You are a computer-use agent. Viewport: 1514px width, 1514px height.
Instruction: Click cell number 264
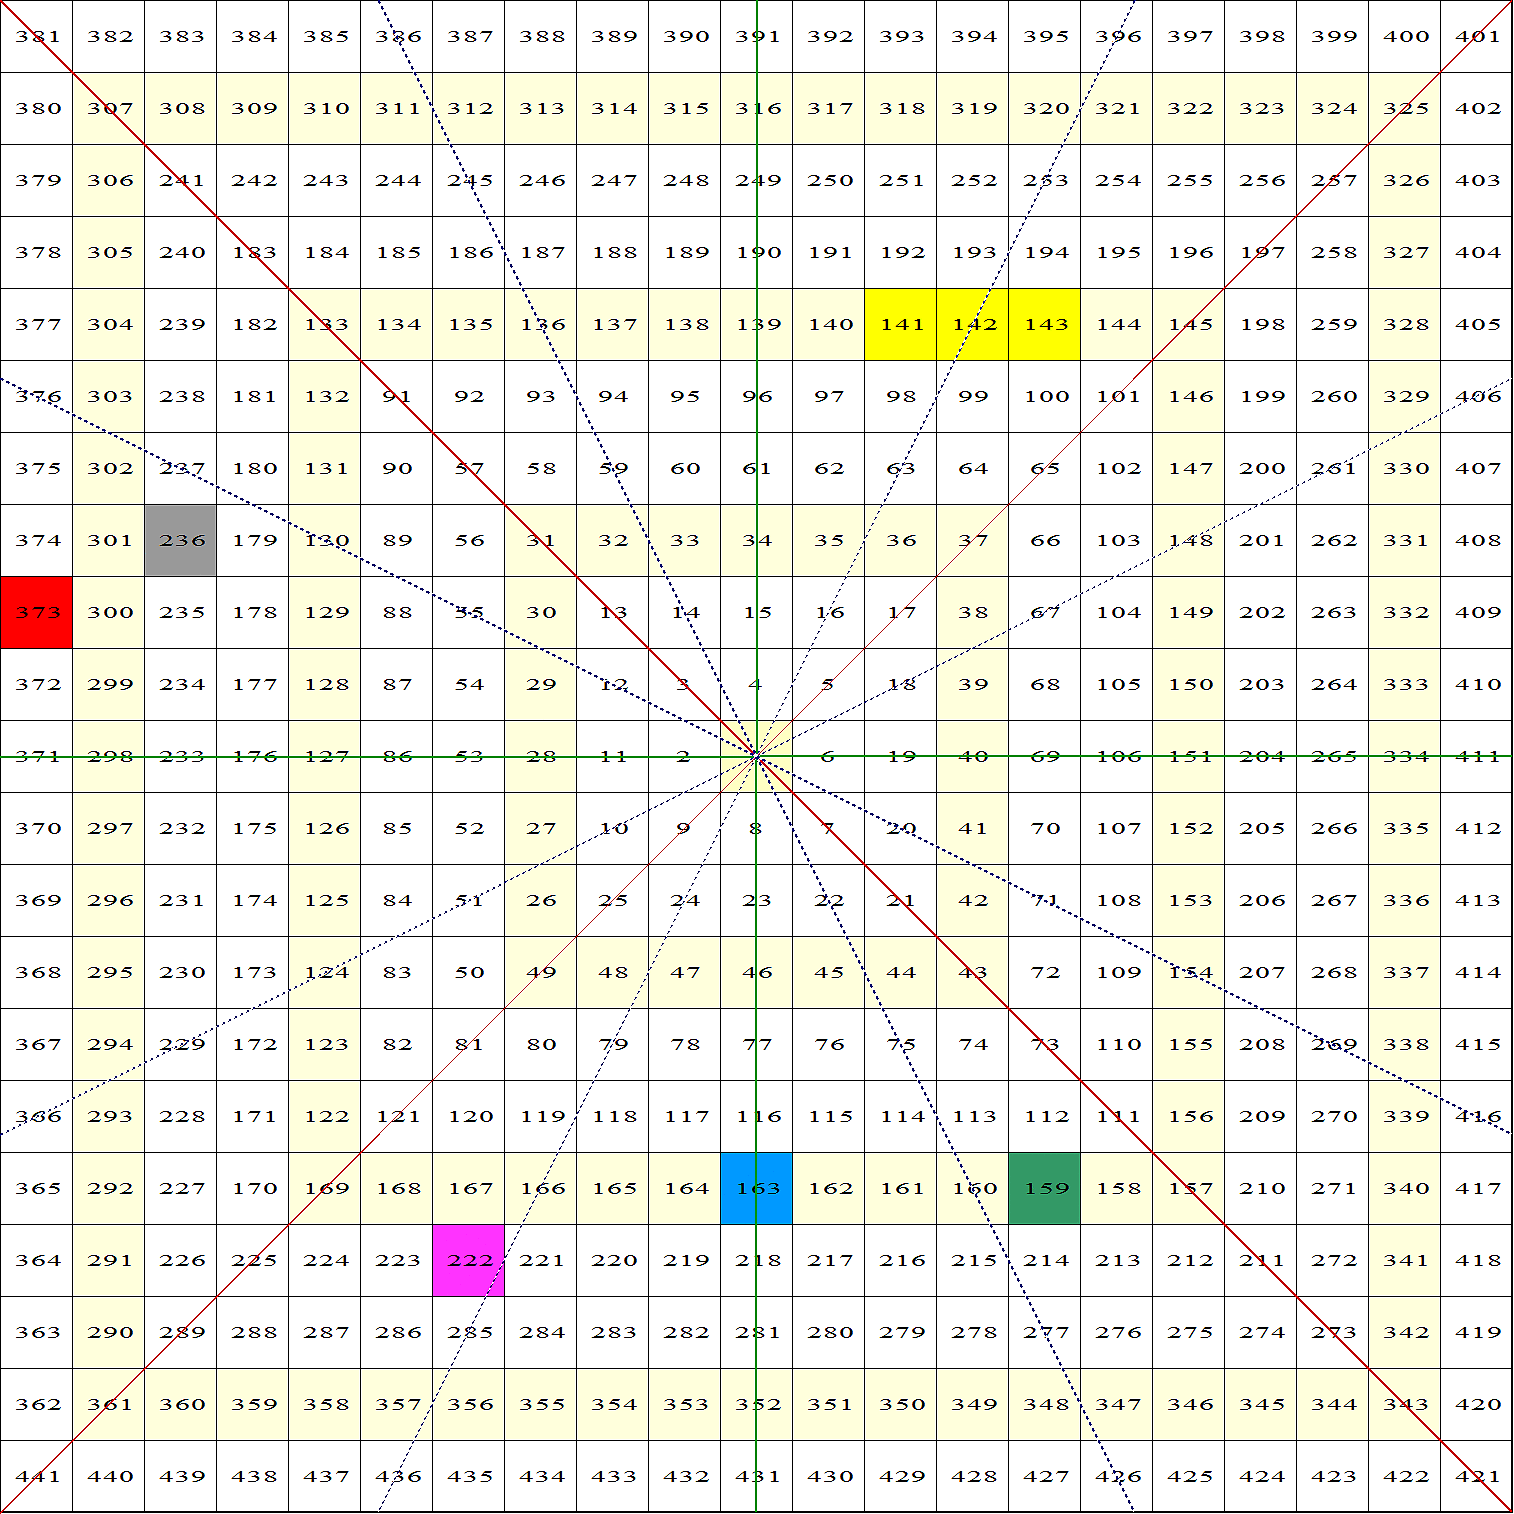[x=1332, y=684]
